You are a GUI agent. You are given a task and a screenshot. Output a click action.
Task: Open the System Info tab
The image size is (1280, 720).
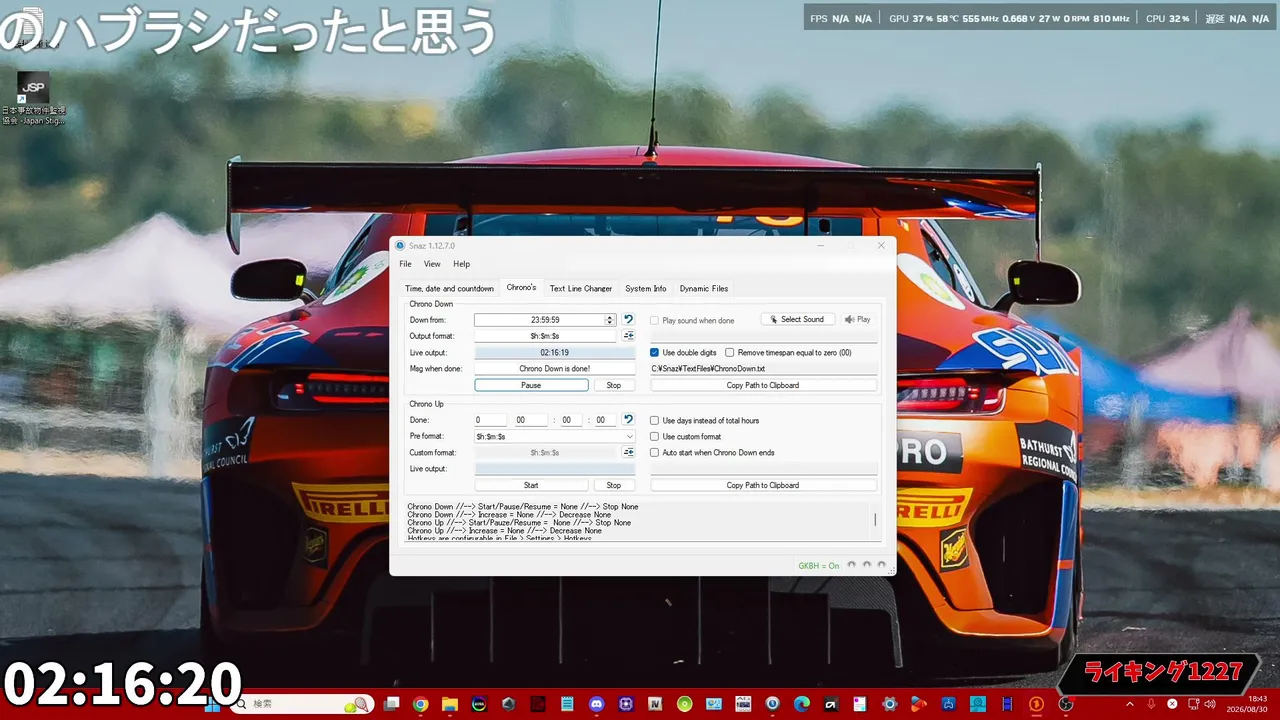coord(646,289)
